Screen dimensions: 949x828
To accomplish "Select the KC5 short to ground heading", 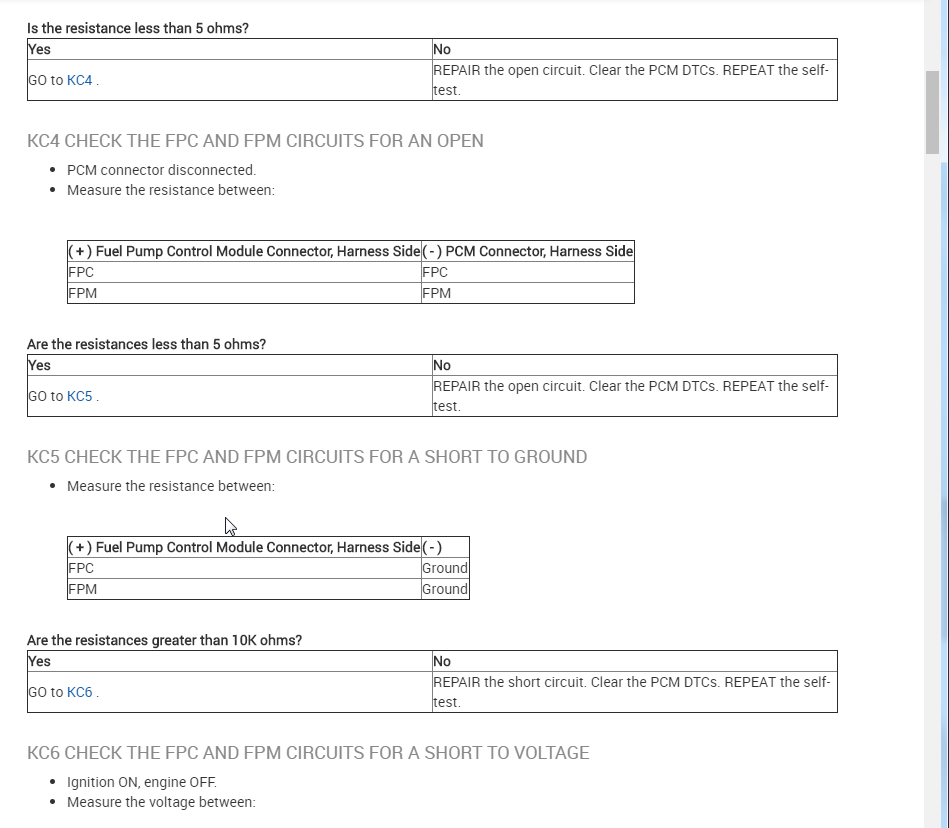I will tap(307, 457).
